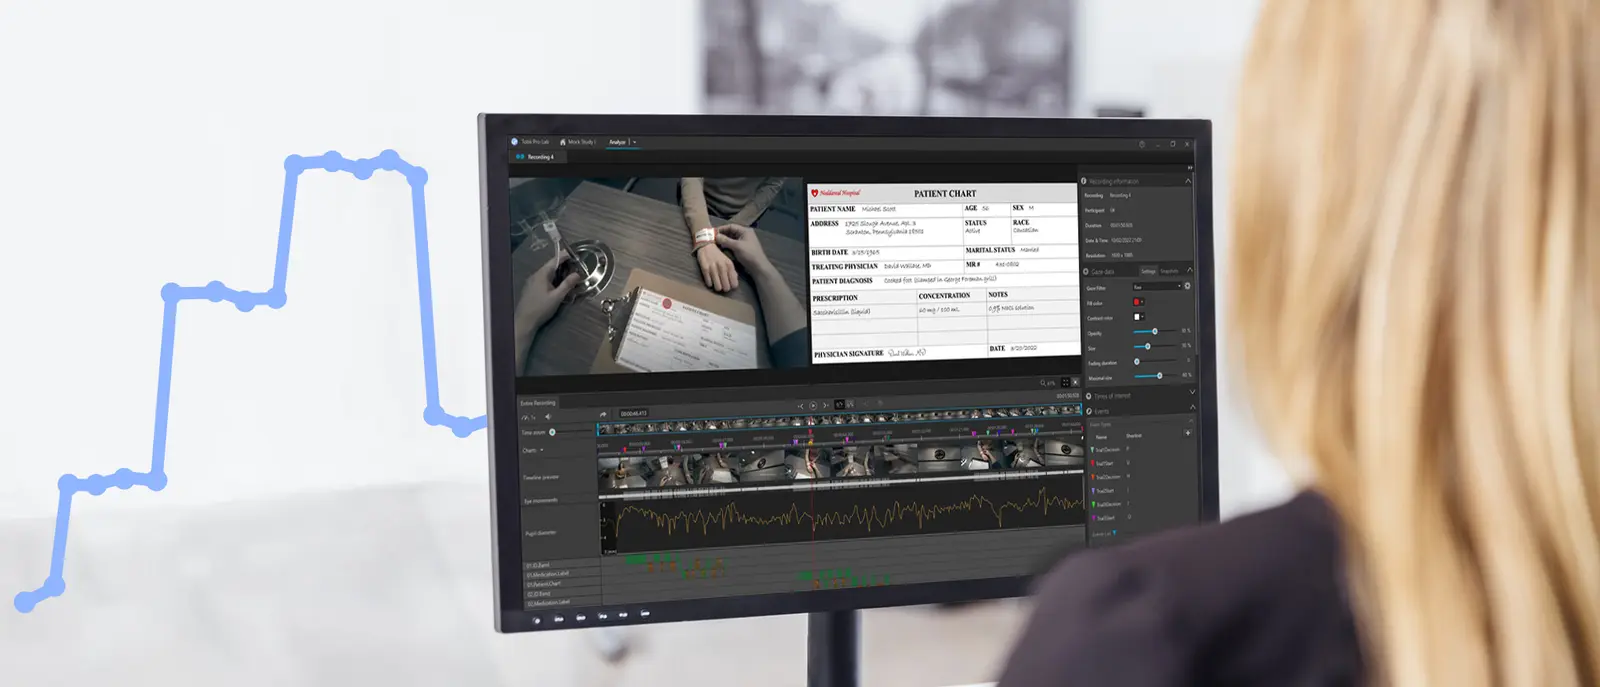Click the playback speed gauge icon
This screenshot has width=1600, height=687.
click(x=525, y=418)
